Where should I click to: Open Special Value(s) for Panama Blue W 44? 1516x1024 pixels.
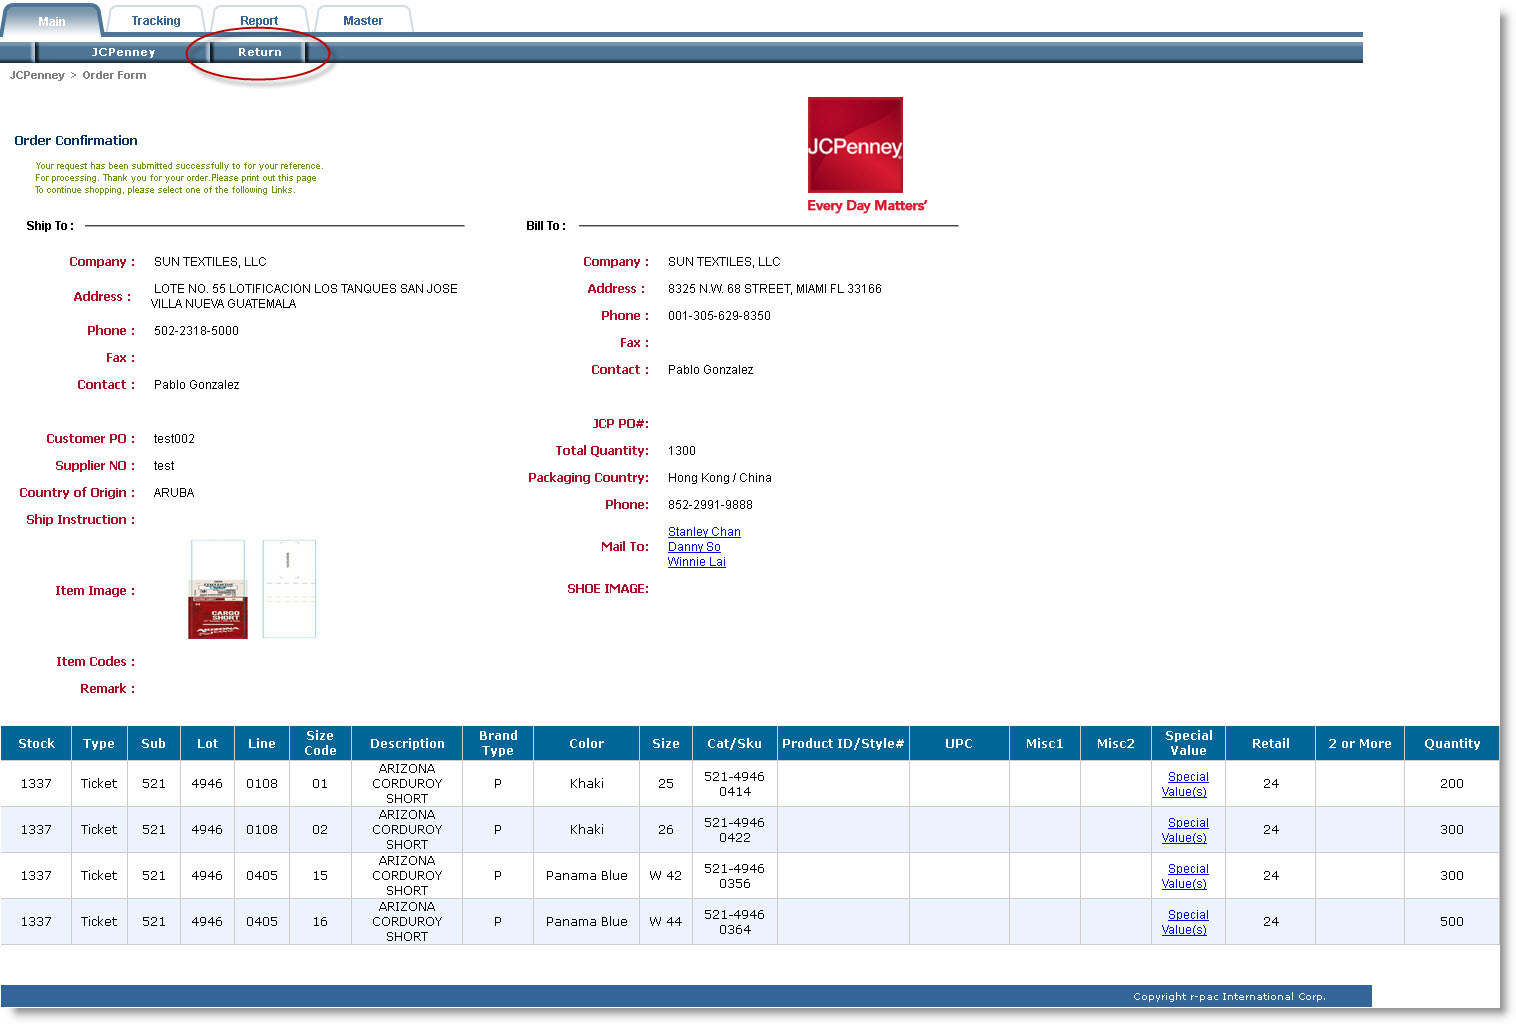pos(1187,922)
